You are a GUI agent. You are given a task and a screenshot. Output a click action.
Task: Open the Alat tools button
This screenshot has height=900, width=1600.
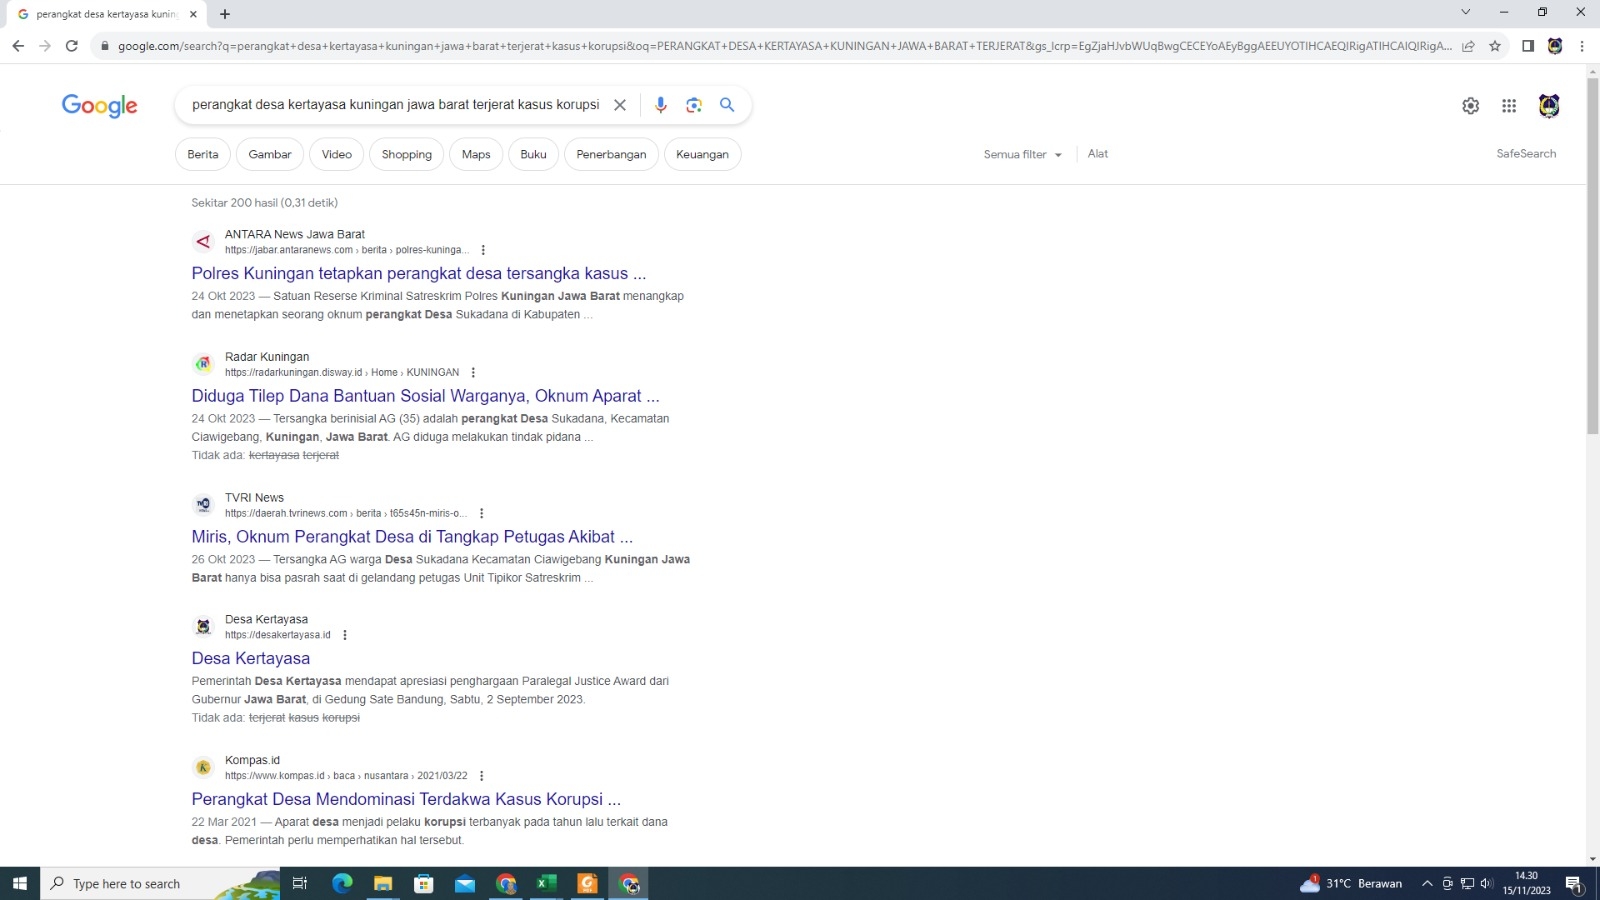1097,154
